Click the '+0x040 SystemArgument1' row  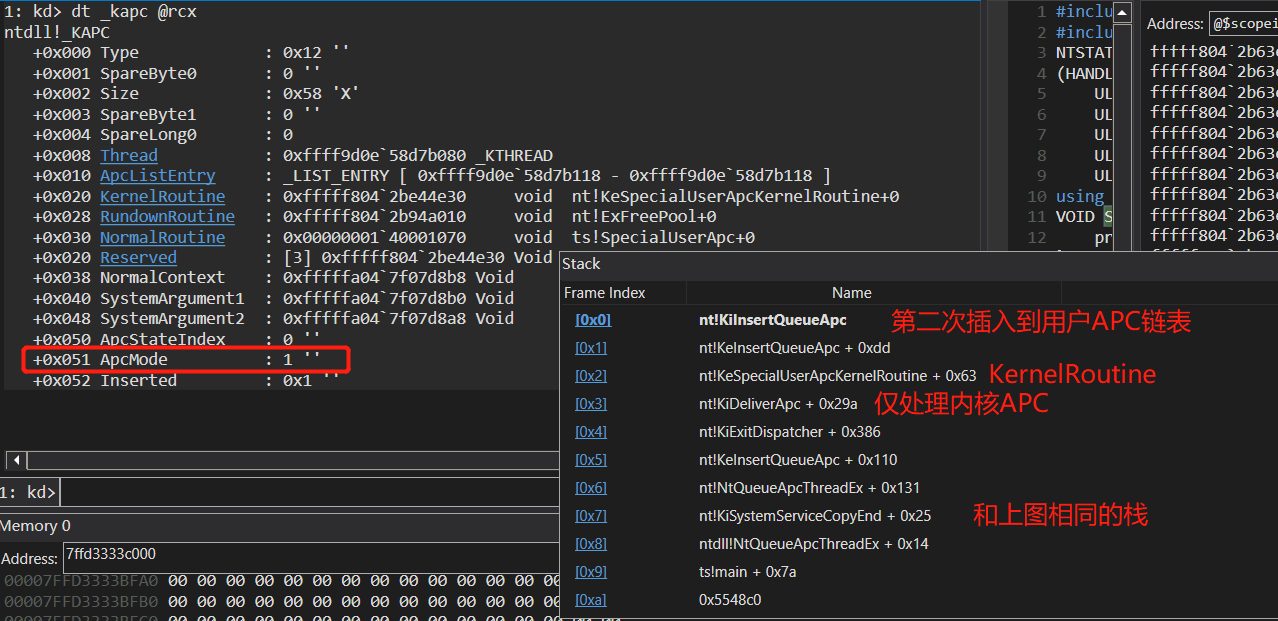[x=273, y=298]
